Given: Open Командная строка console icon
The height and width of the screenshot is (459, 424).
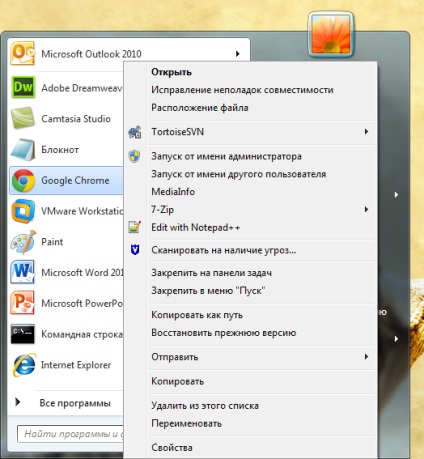Looking at the screenshot, I should (x=22, y=334).
